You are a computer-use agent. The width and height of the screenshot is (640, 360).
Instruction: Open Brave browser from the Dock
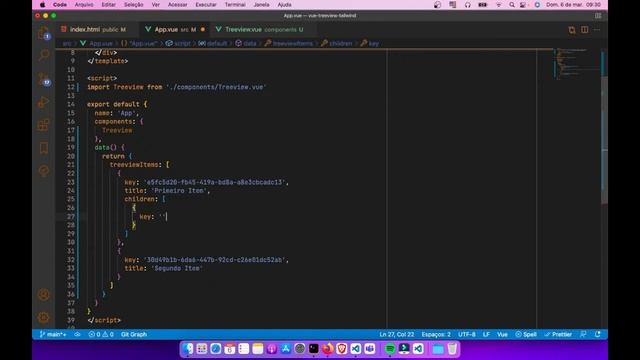[342, 349]
